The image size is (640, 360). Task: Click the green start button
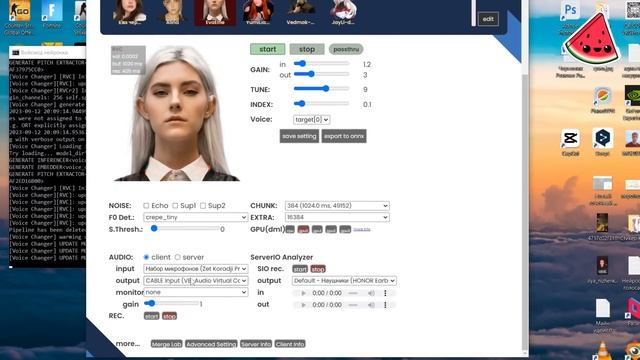[x=268, y=49]
